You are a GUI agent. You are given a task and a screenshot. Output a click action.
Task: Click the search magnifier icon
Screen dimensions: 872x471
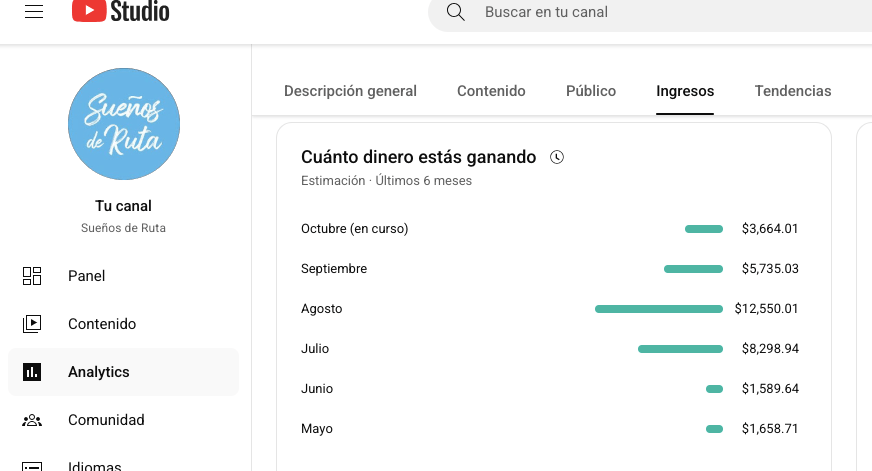point(455,12)
